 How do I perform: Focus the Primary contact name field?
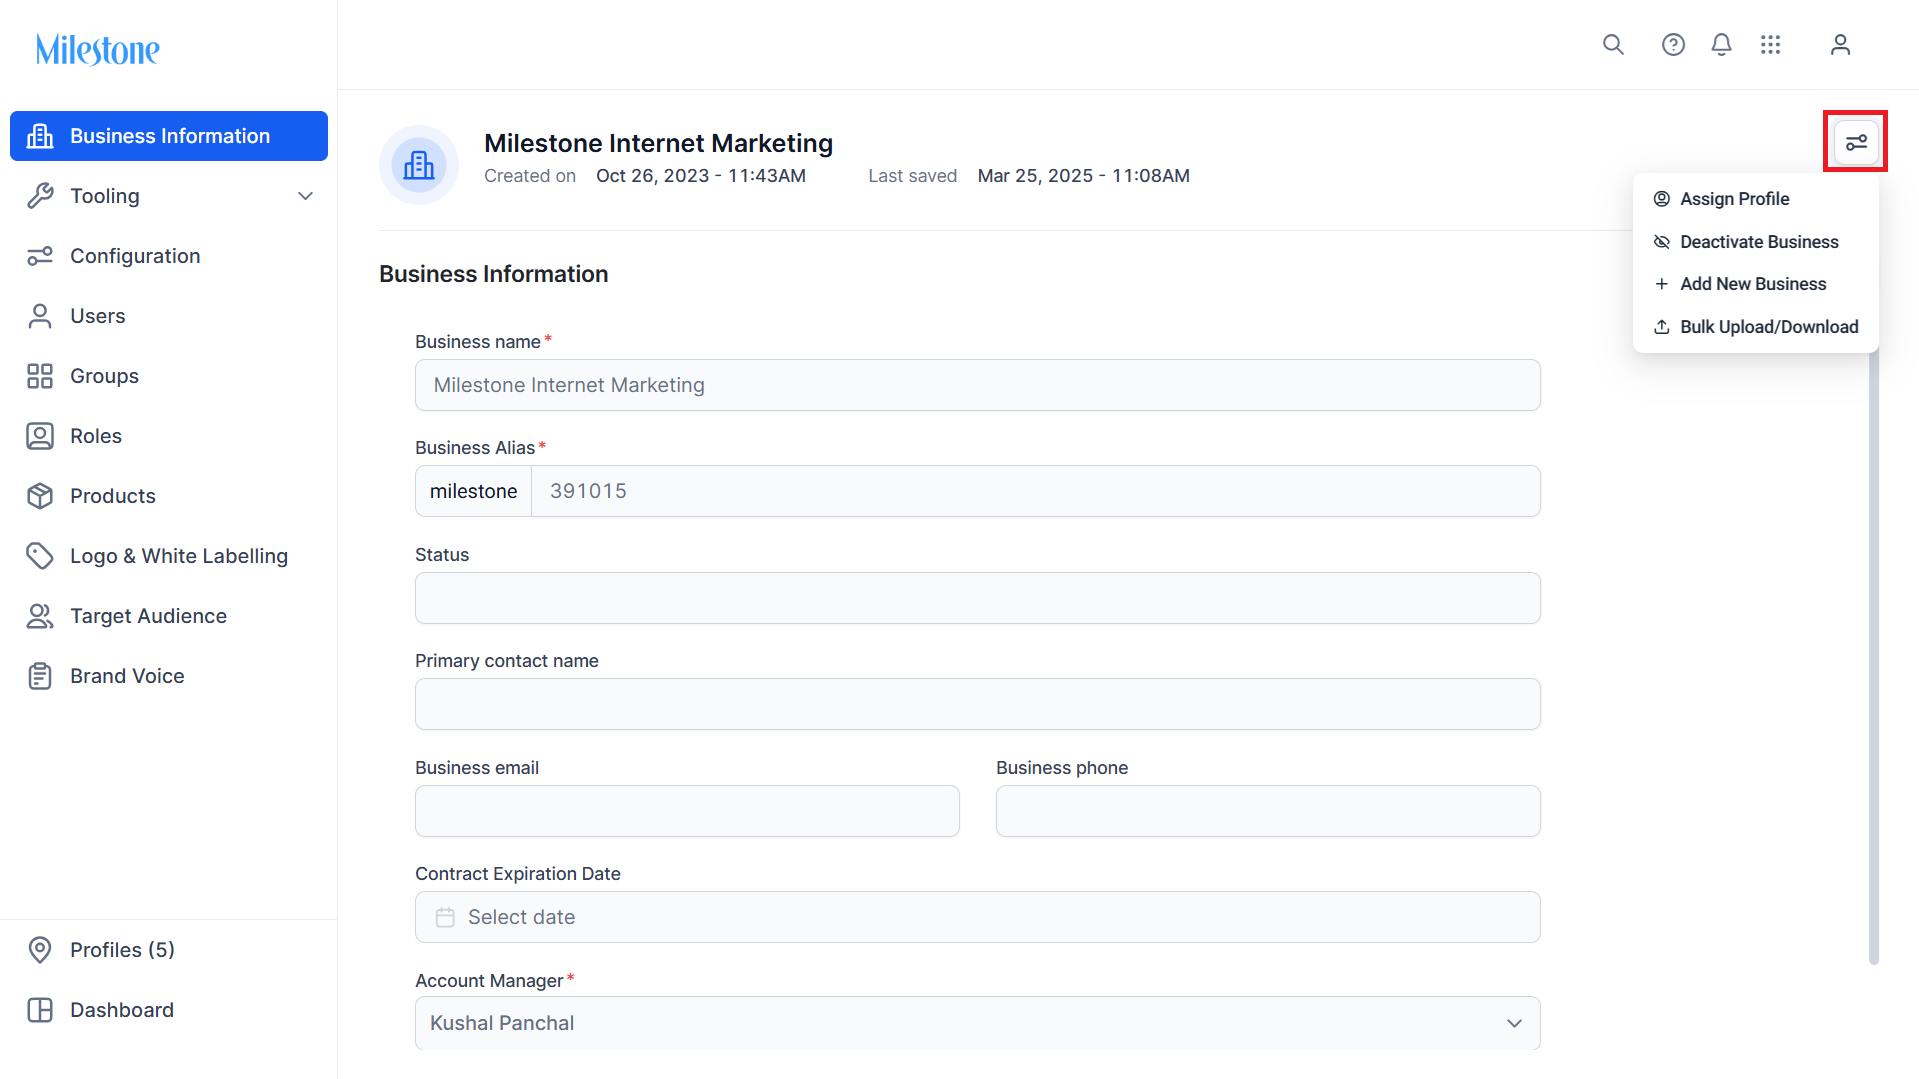978,704
